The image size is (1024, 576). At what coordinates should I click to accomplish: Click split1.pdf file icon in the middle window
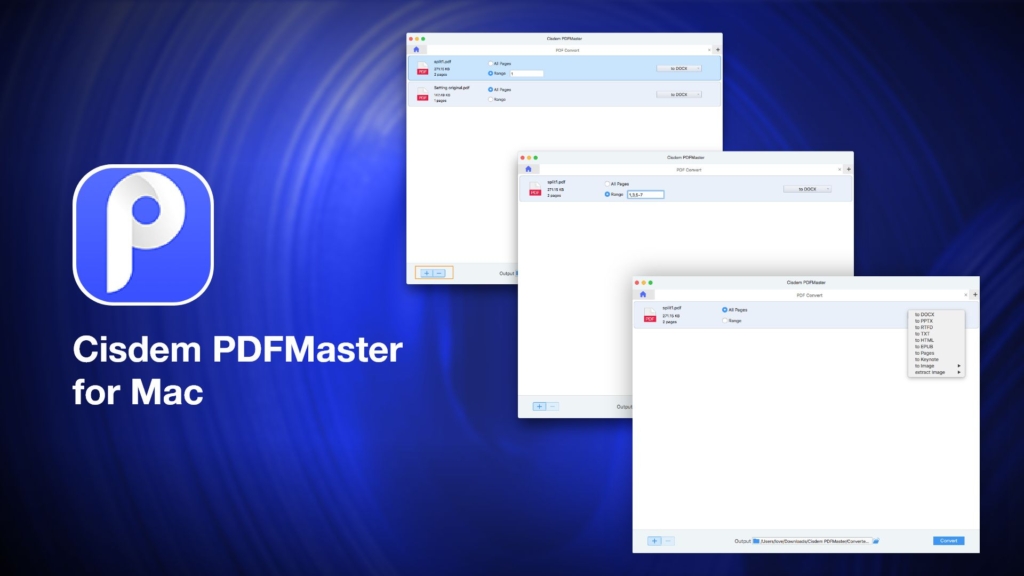click(535, 189)
